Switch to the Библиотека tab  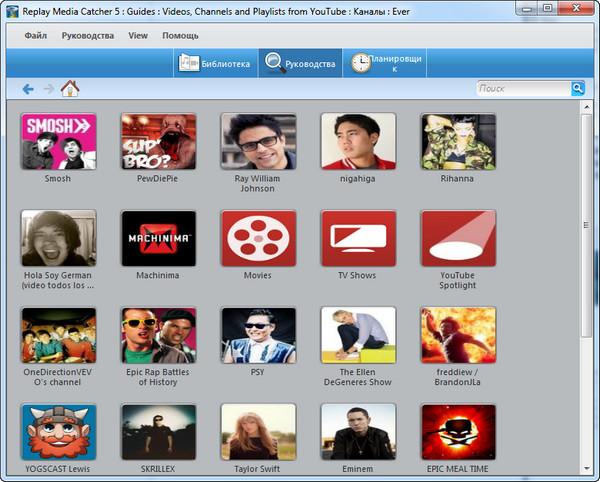point(214,63)
